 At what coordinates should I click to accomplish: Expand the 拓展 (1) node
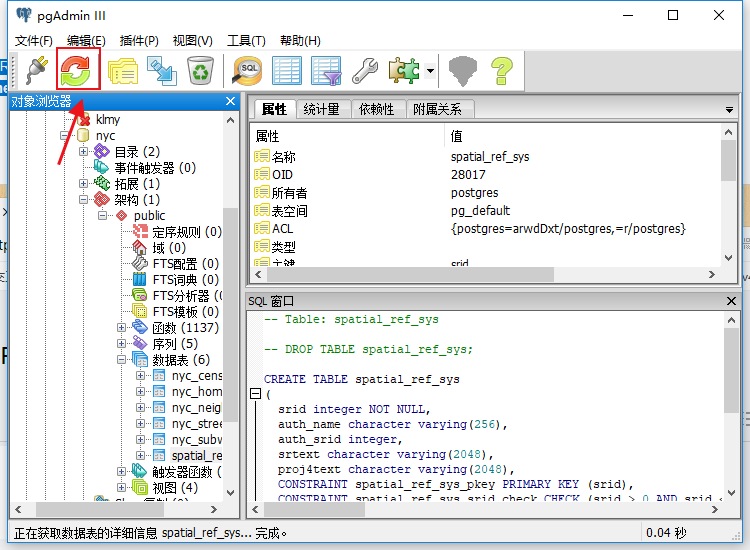[x=83, y=184]
